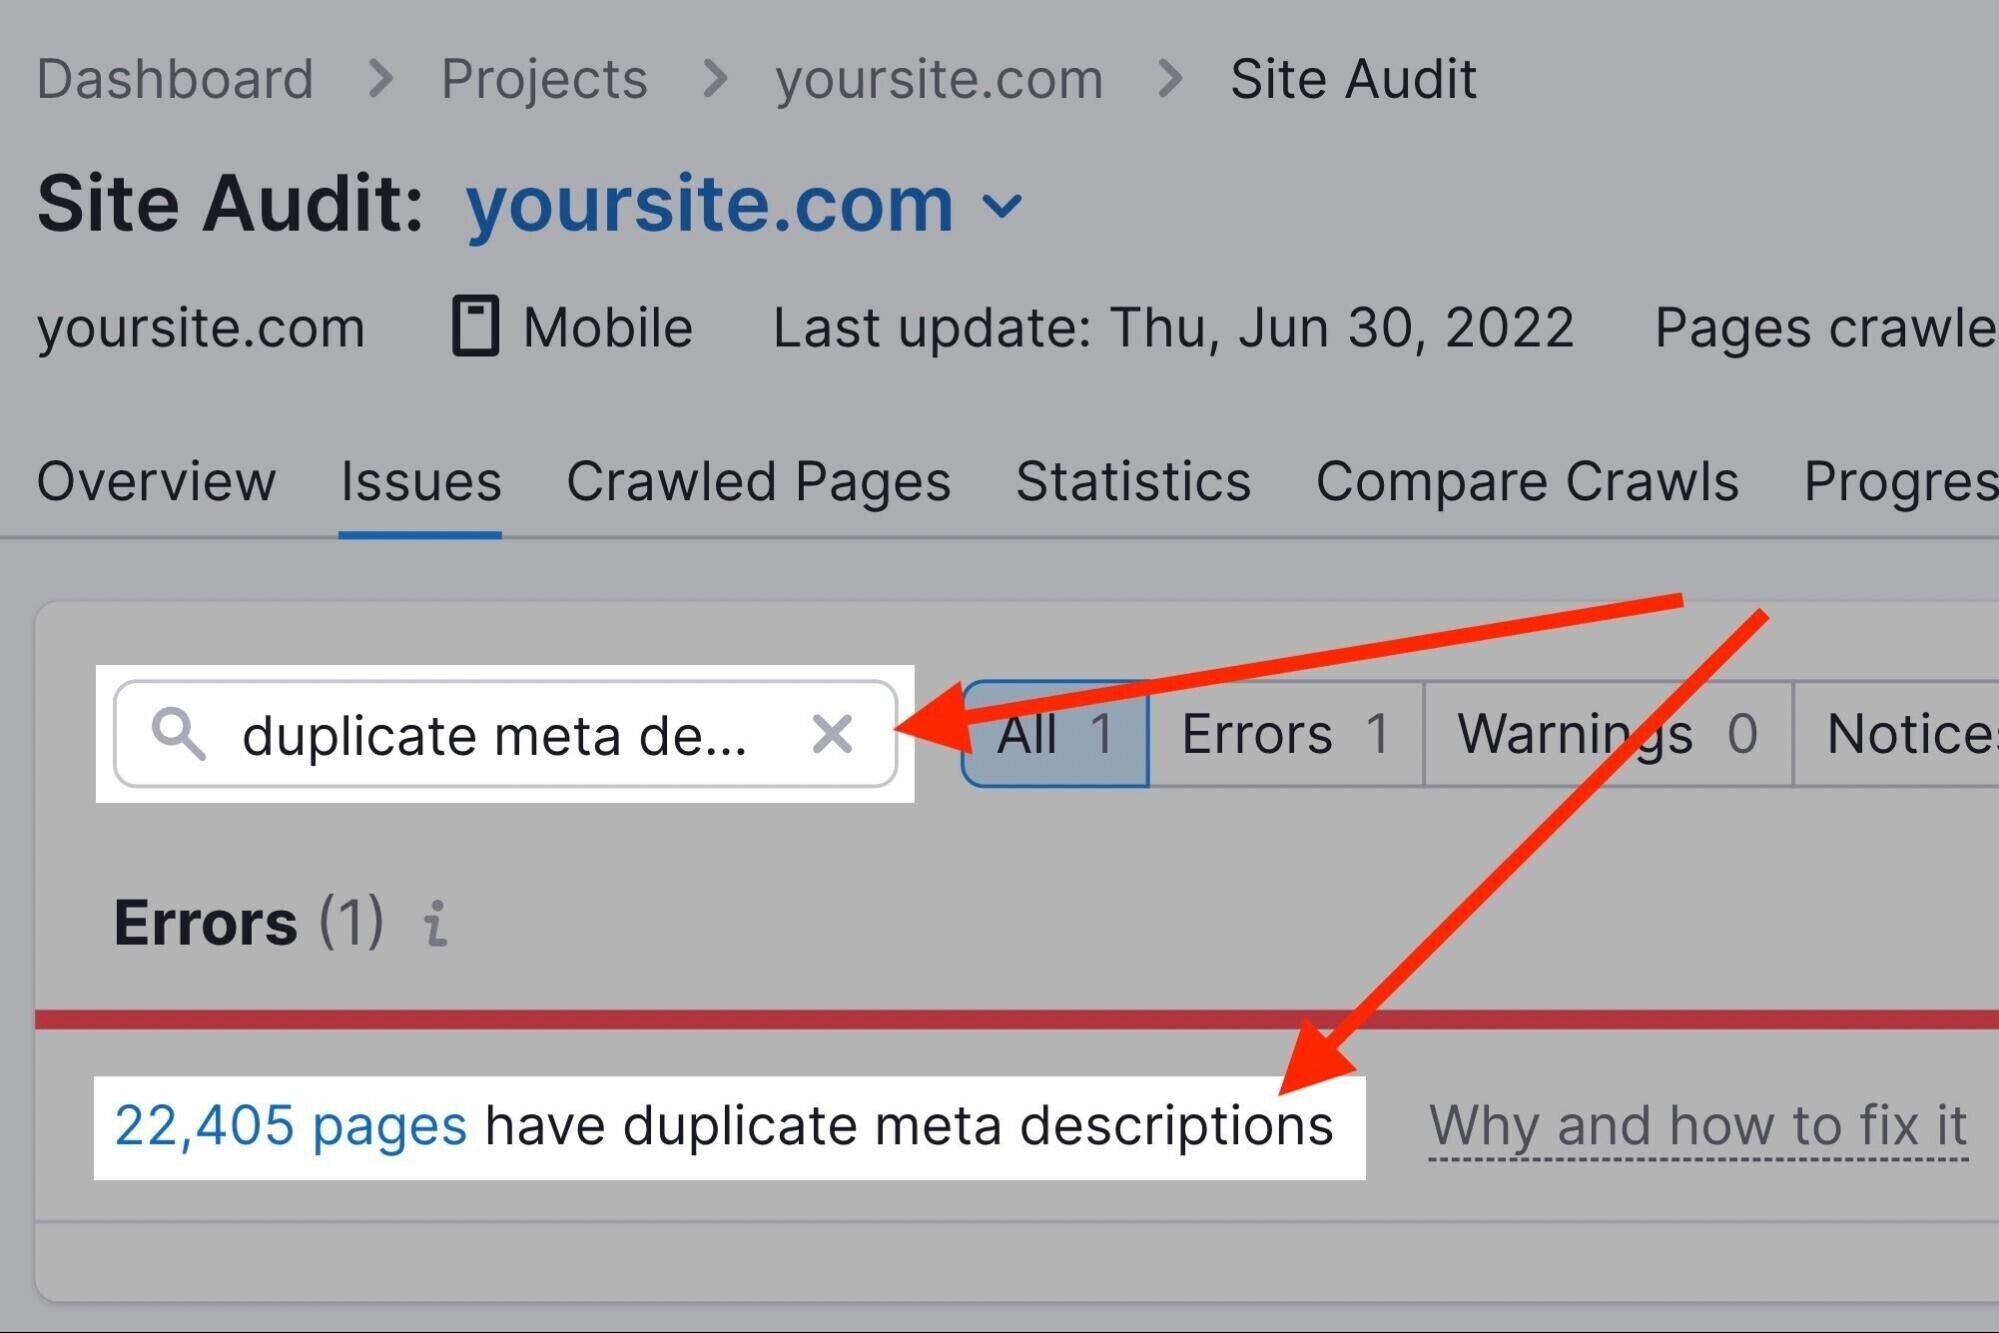Switch to Compare Crawls tab
The height and width of the screenshot is (1333, 1999).
pos(1527,481)
